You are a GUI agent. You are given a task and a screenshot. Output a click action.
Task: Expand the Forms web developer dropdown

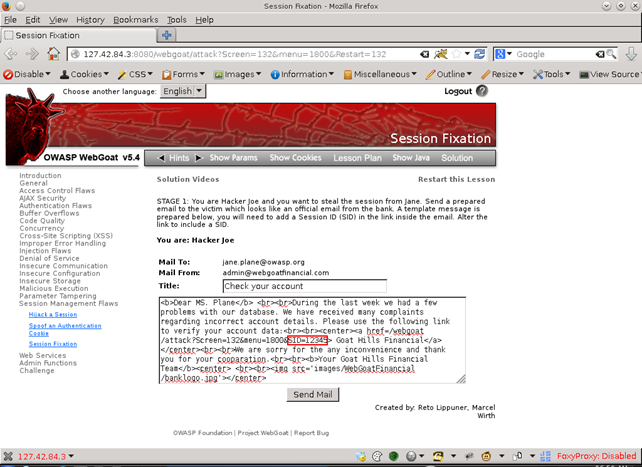[182, 73]
